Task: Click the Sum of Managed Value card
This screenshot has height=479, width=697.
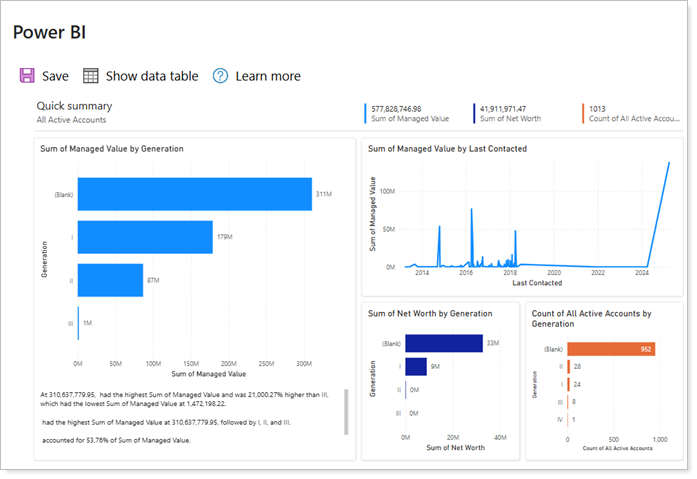Action: [410, 113]
